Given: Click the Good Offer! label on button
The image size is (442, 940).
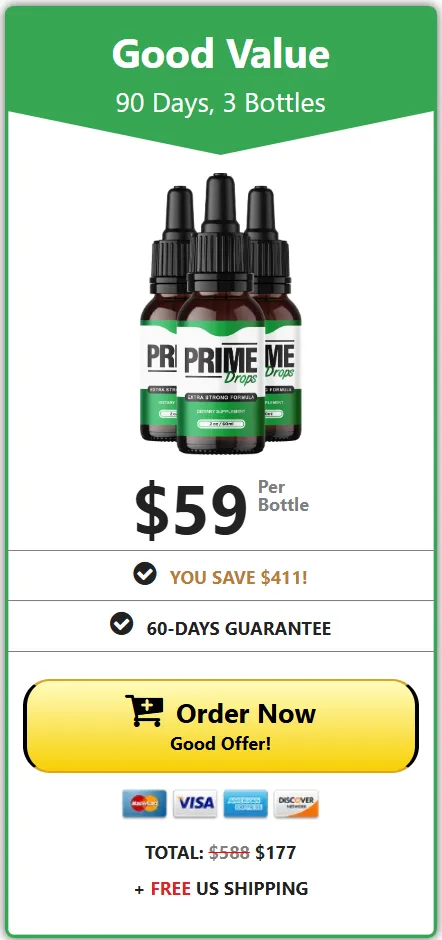Looking at the screenshot, I should click(221, 743).
